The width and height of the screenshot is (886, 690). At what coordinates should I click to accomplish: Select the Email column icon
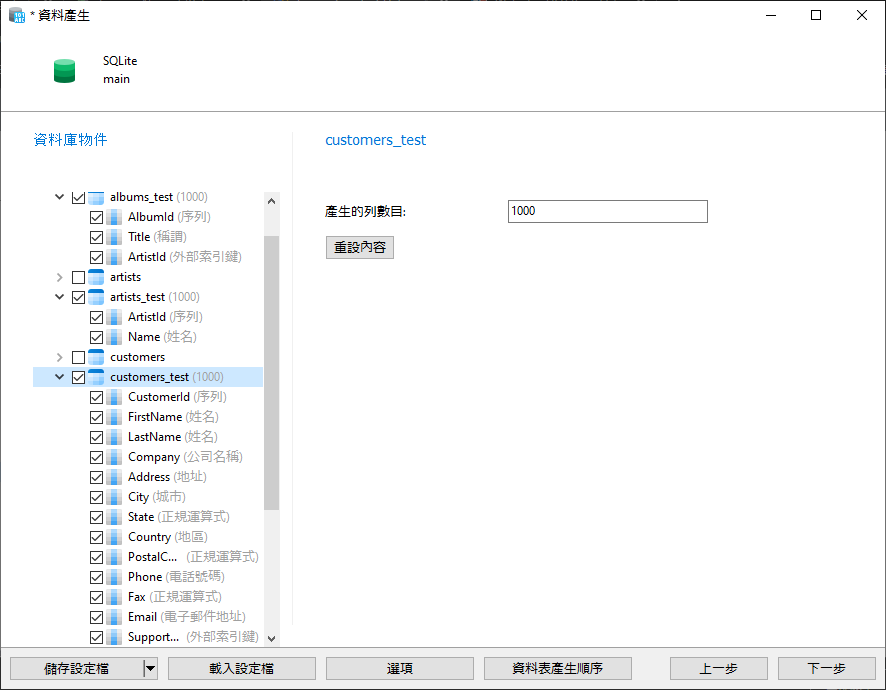pos(115,617)
